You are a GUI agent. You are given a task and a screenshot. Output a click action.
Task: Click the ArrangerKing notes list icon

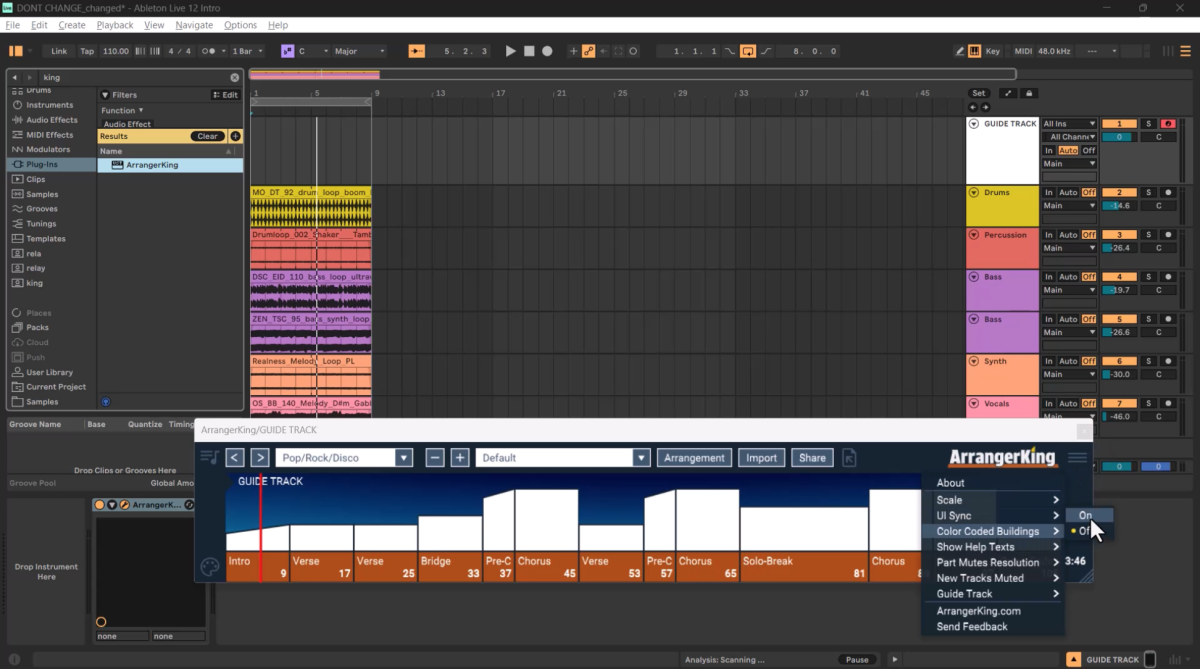(x=209, y=458)
